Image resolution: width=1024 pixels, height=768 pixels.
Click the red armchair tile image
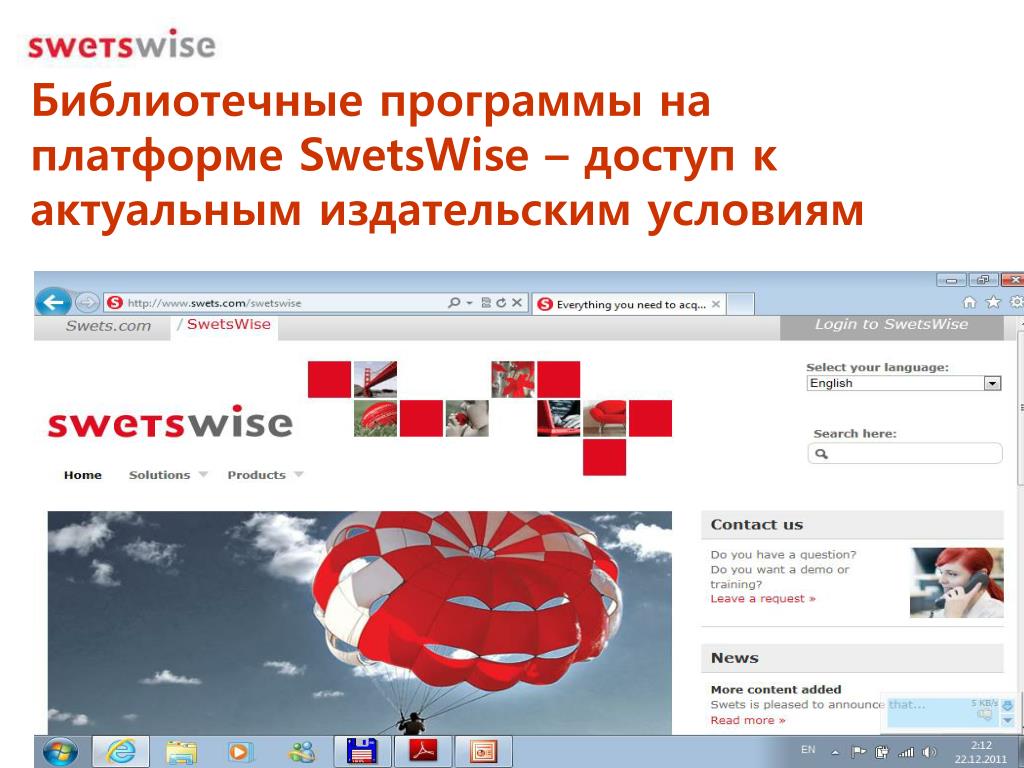[x=604, y=418]
